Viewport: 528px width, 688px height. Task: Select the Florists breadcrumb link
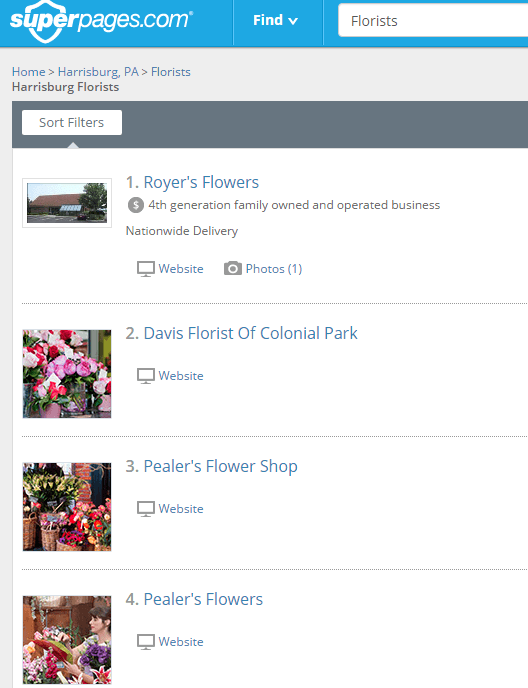click(x=171, y=72)
